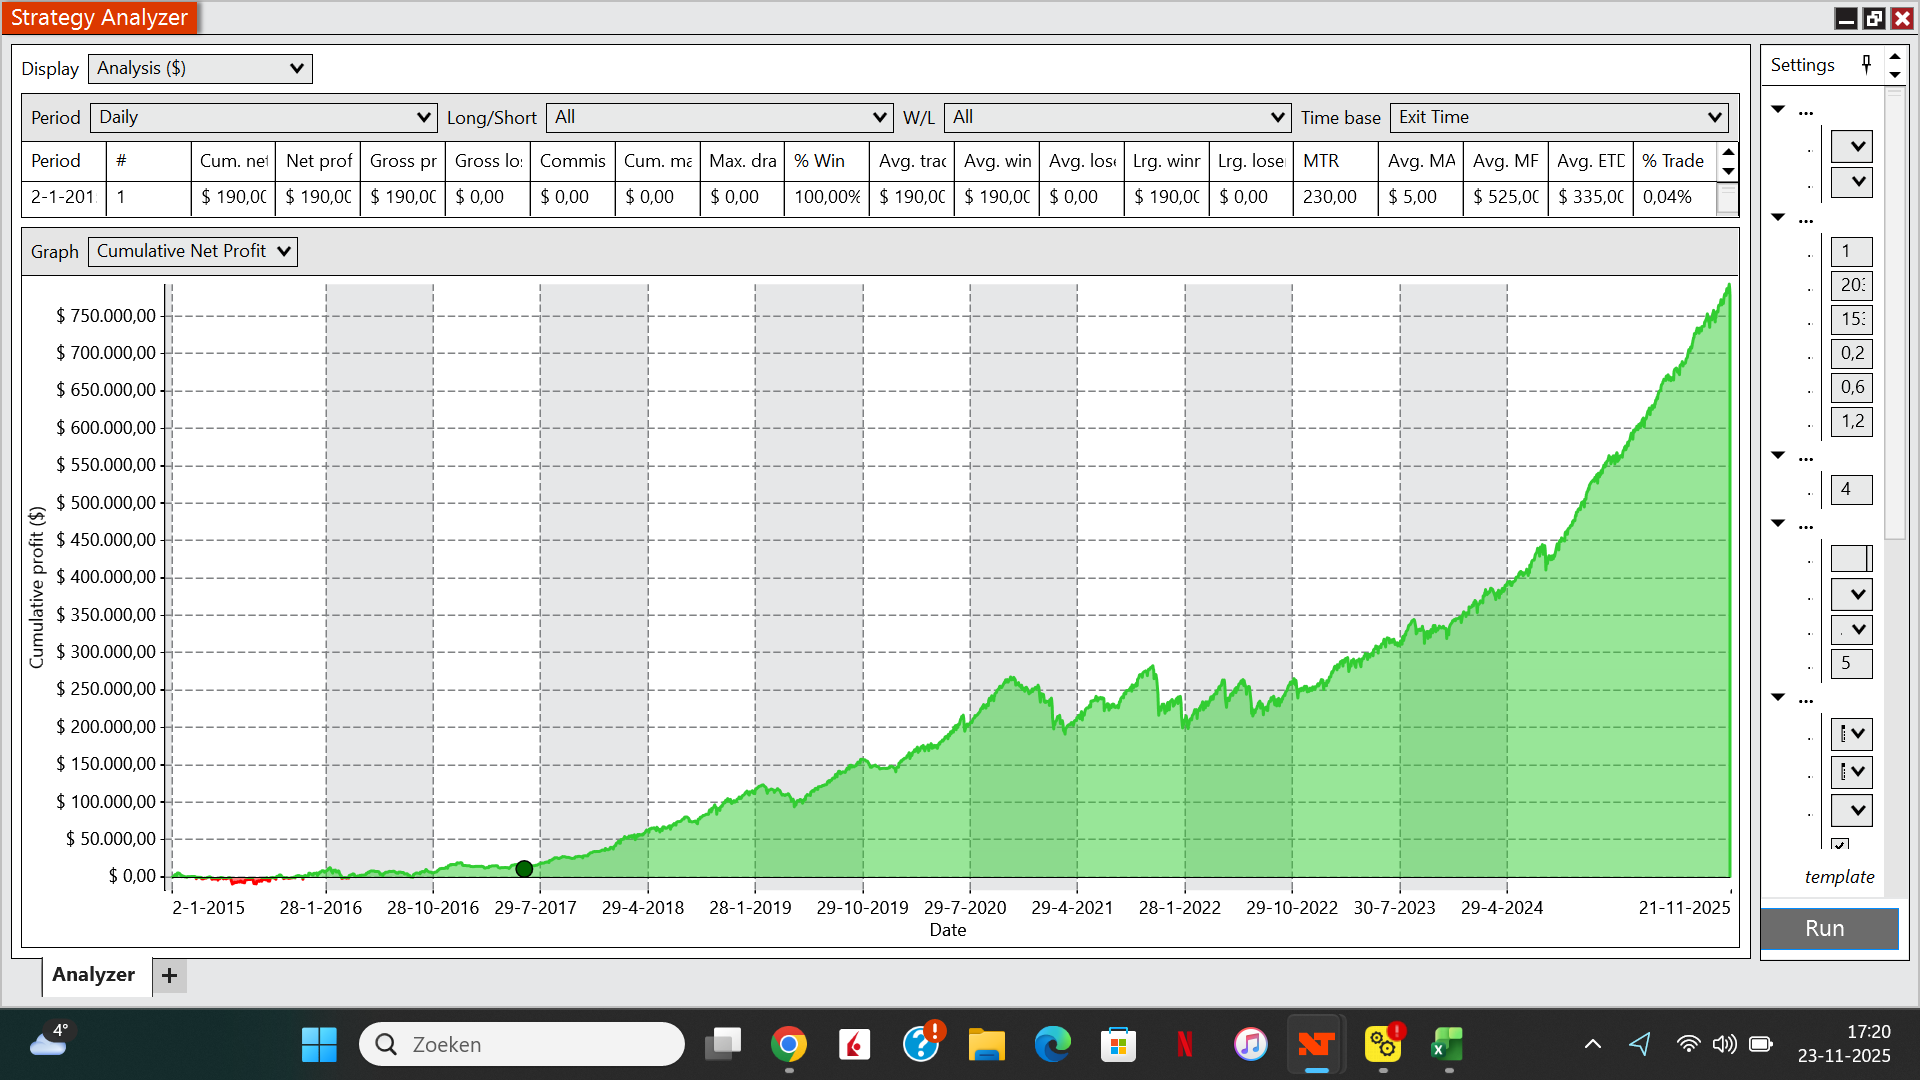Pin the Settings panel with pushpin icon
The image size is (1920, 1080).
(1866, 65)
